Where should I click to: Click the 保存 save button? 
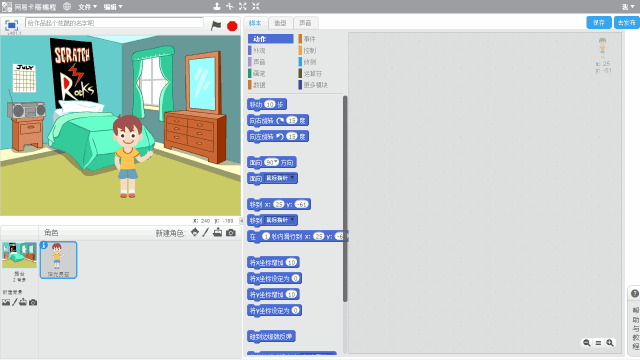(x=599, y=23)
